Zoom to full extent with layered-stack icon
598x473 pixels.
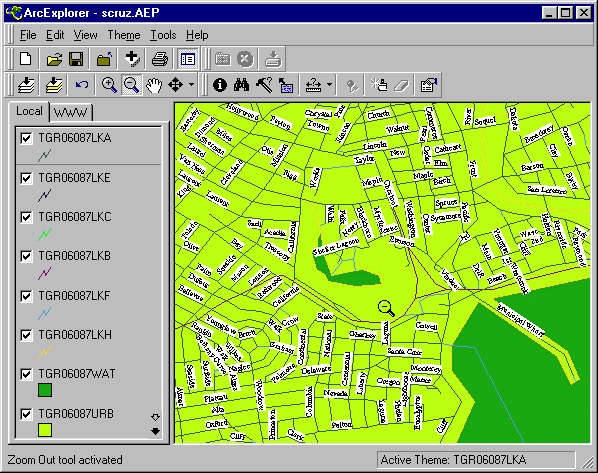[26, 85]
